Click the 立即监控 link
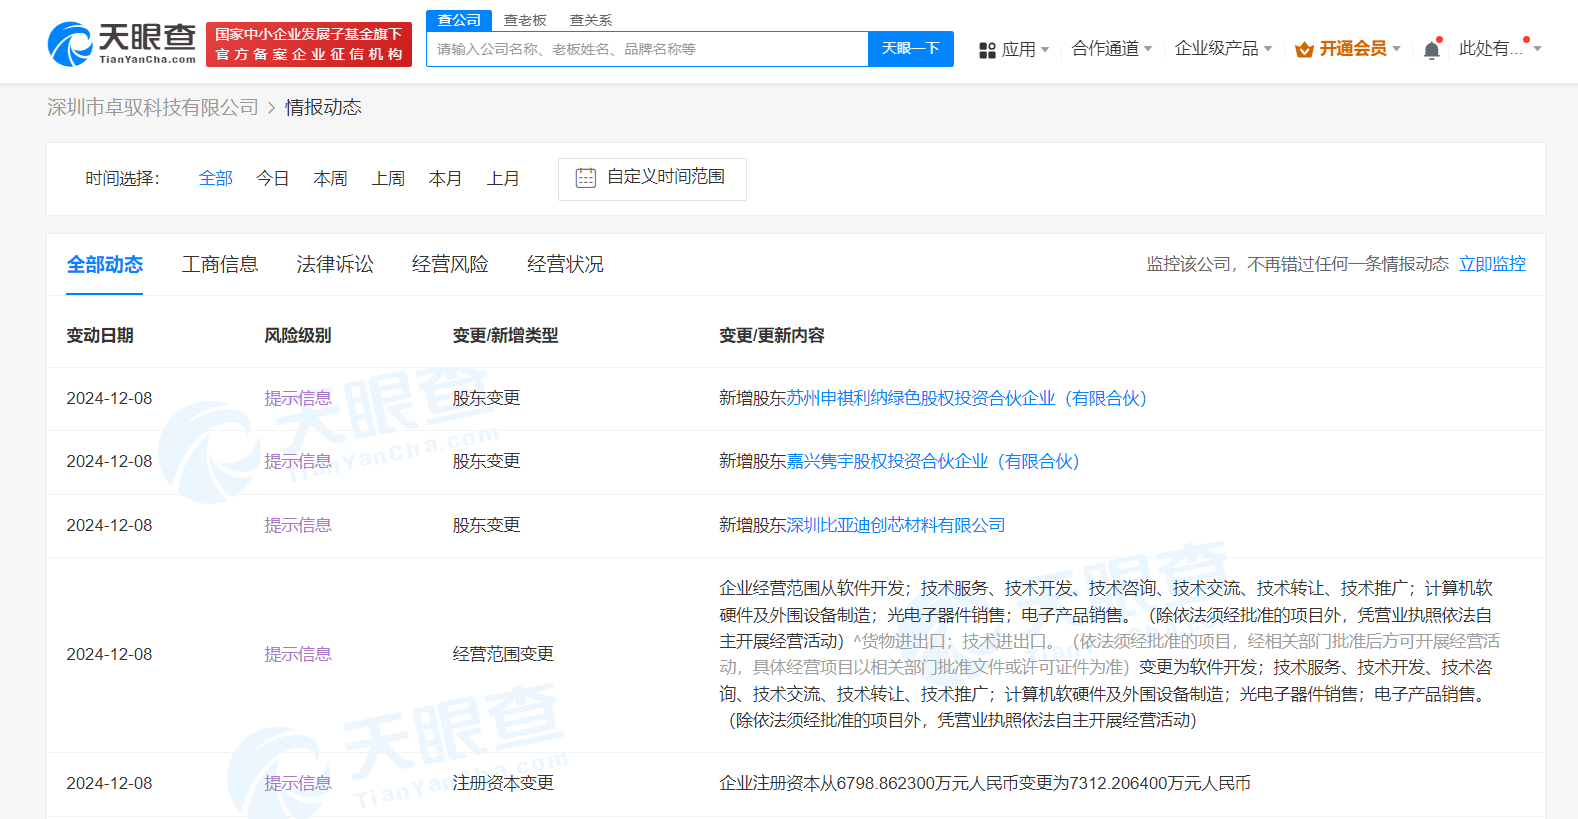 coord(1492,264)
